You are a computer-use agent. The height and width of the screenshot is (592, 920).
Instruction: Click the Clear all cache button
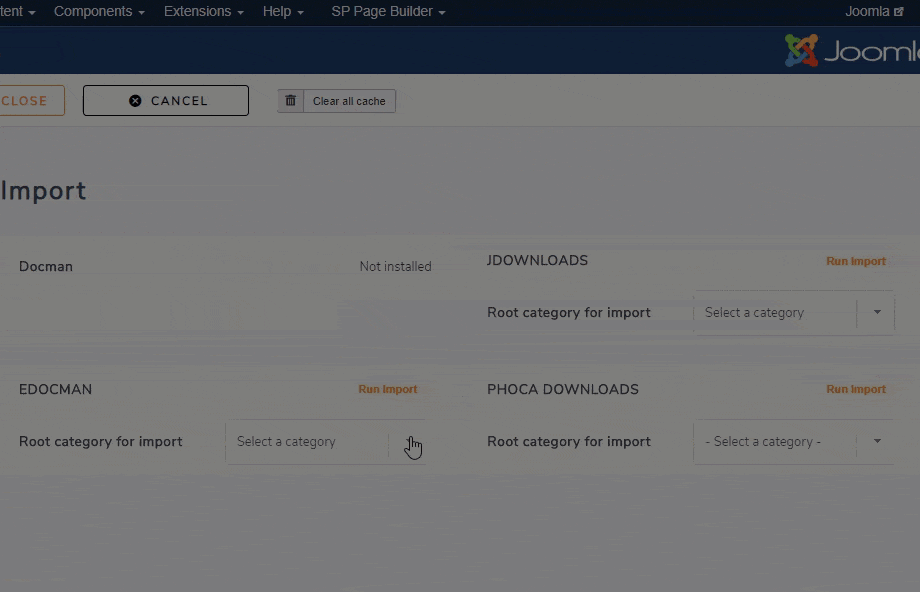349,101
